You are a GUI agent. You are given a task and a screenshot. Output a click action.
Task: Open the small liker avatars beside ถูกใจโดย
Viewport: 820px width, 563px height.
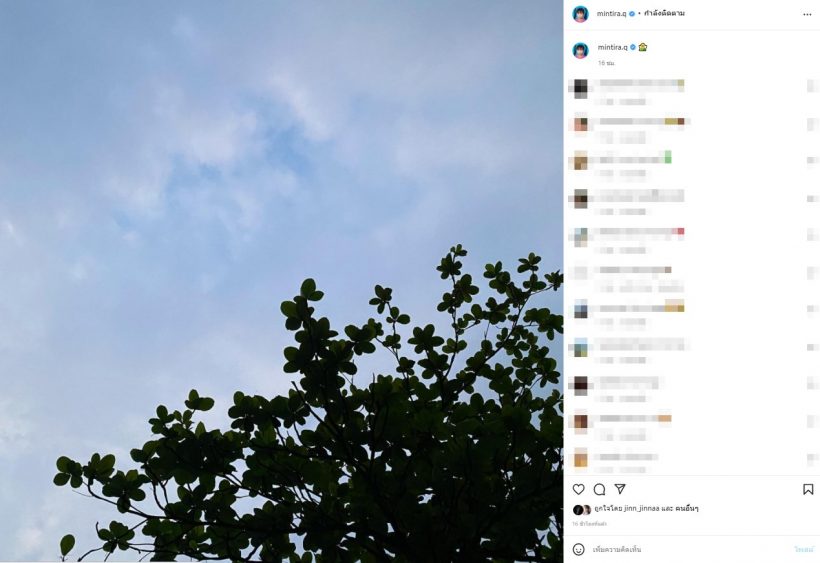(x=582, y=509)
